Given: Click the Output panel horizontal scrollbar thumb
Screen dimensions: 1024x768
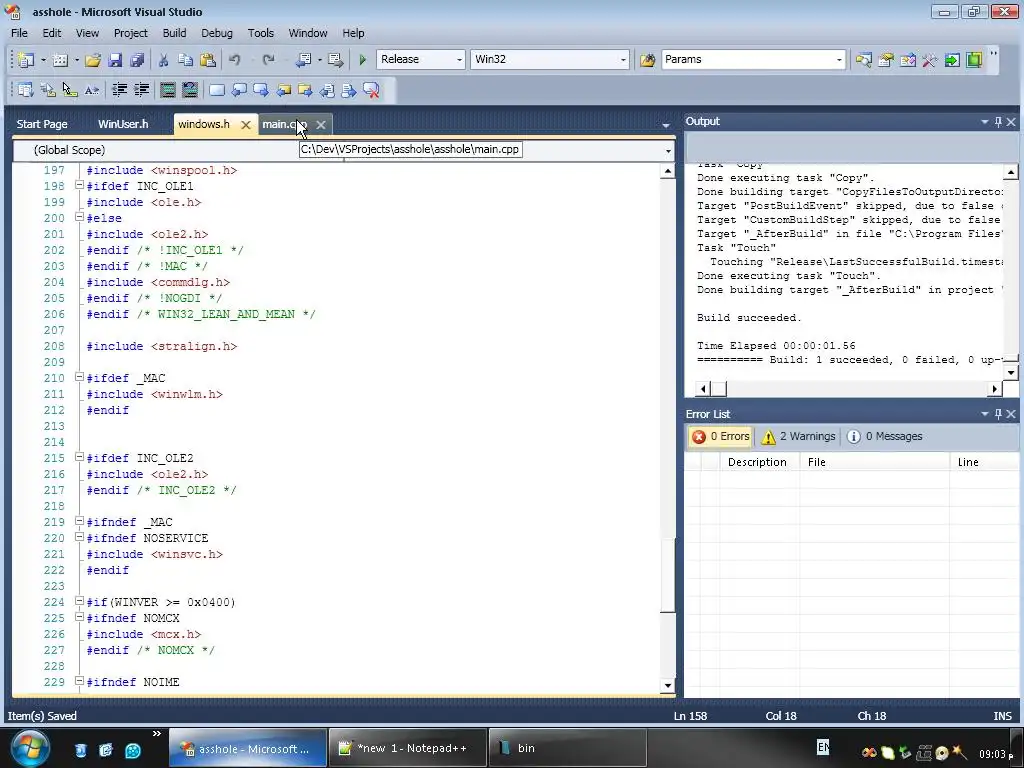Looking at the screenshot, I should pos(718,389).
